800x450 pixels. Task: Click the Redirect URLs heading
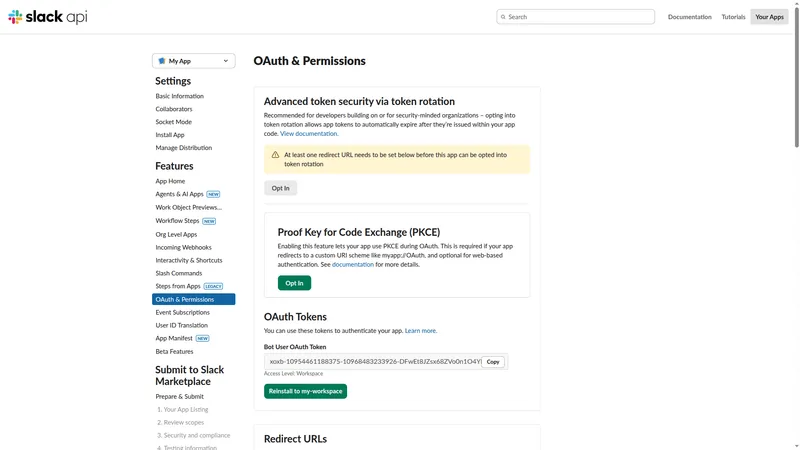pos(295,439)
